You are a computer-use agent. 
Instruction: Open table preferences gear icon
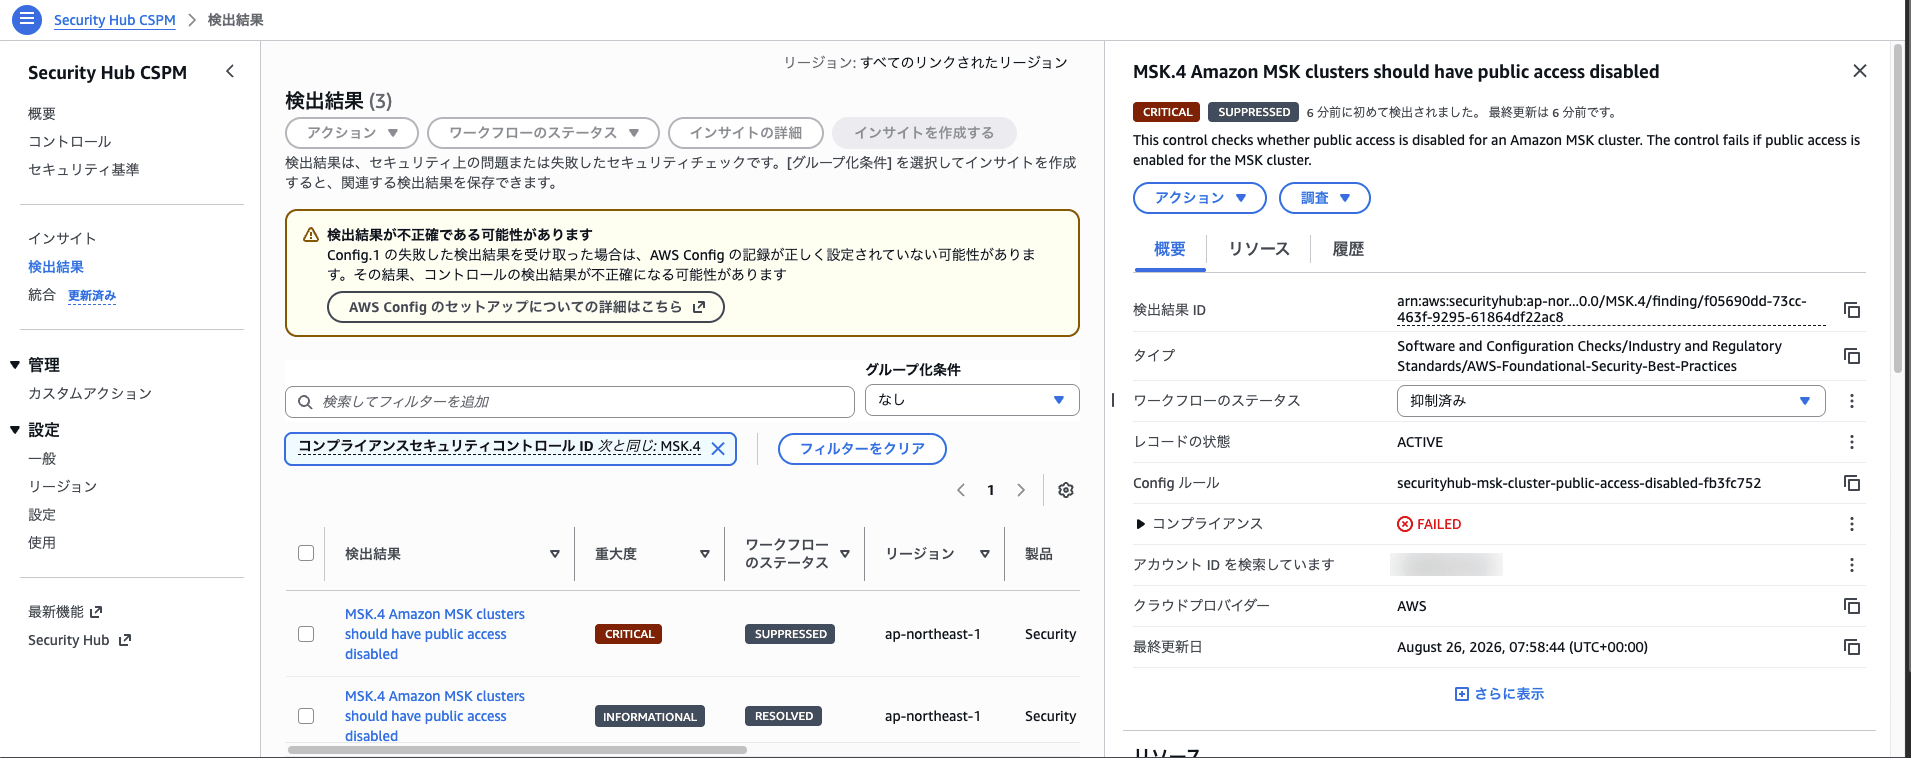(1066, 490)
